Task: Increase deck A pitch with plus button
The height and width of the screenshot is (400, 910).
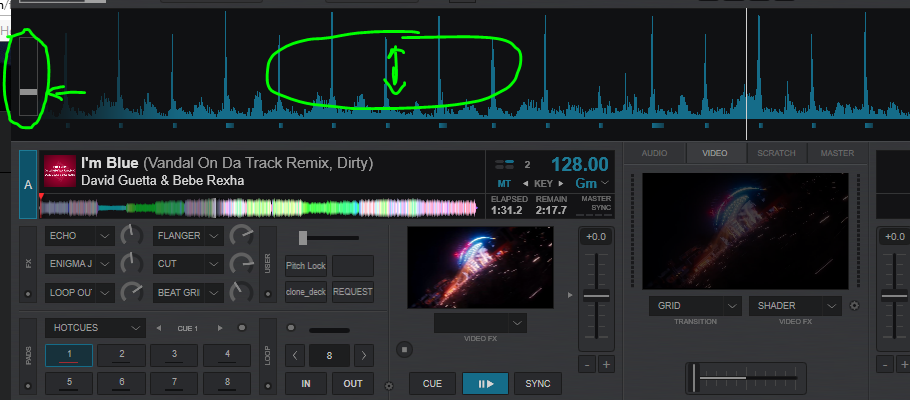Action: point(606,365)
